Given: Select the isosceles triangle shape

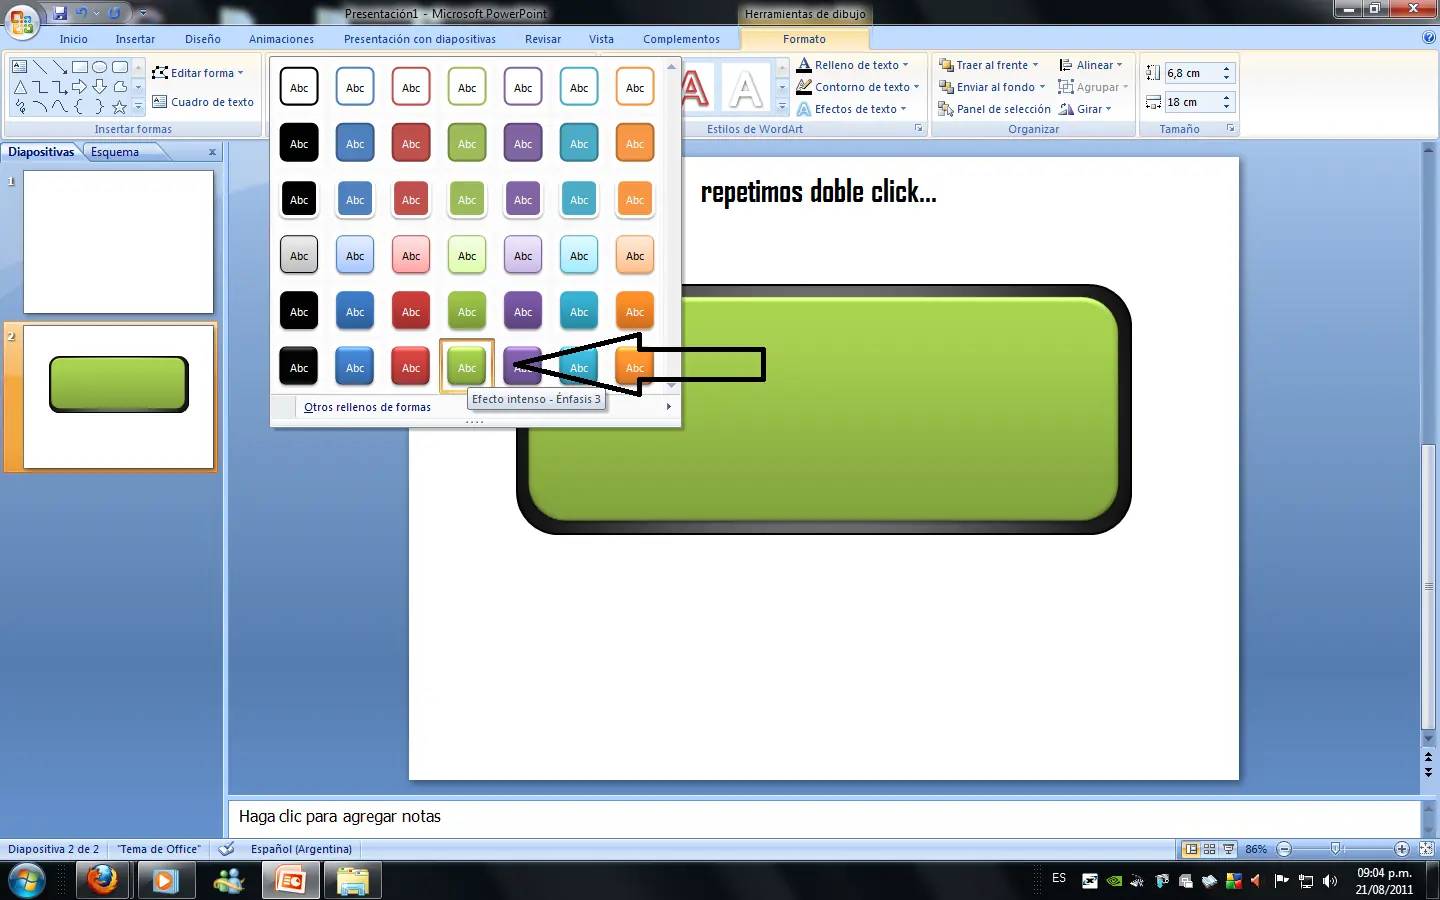Looking at the screenshot, I should (x=20, y=87).
